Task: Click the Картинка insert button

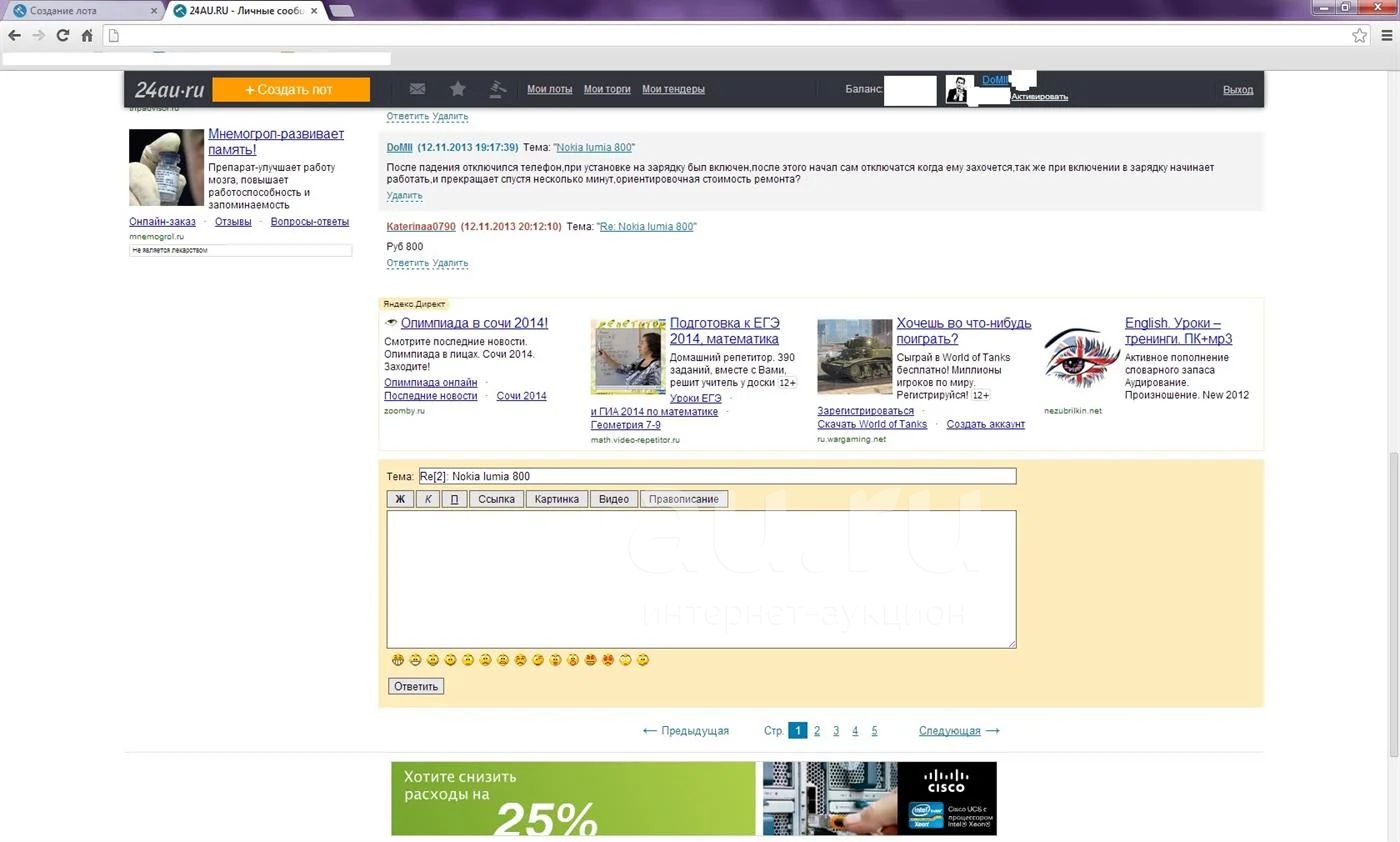Action: 556,499
